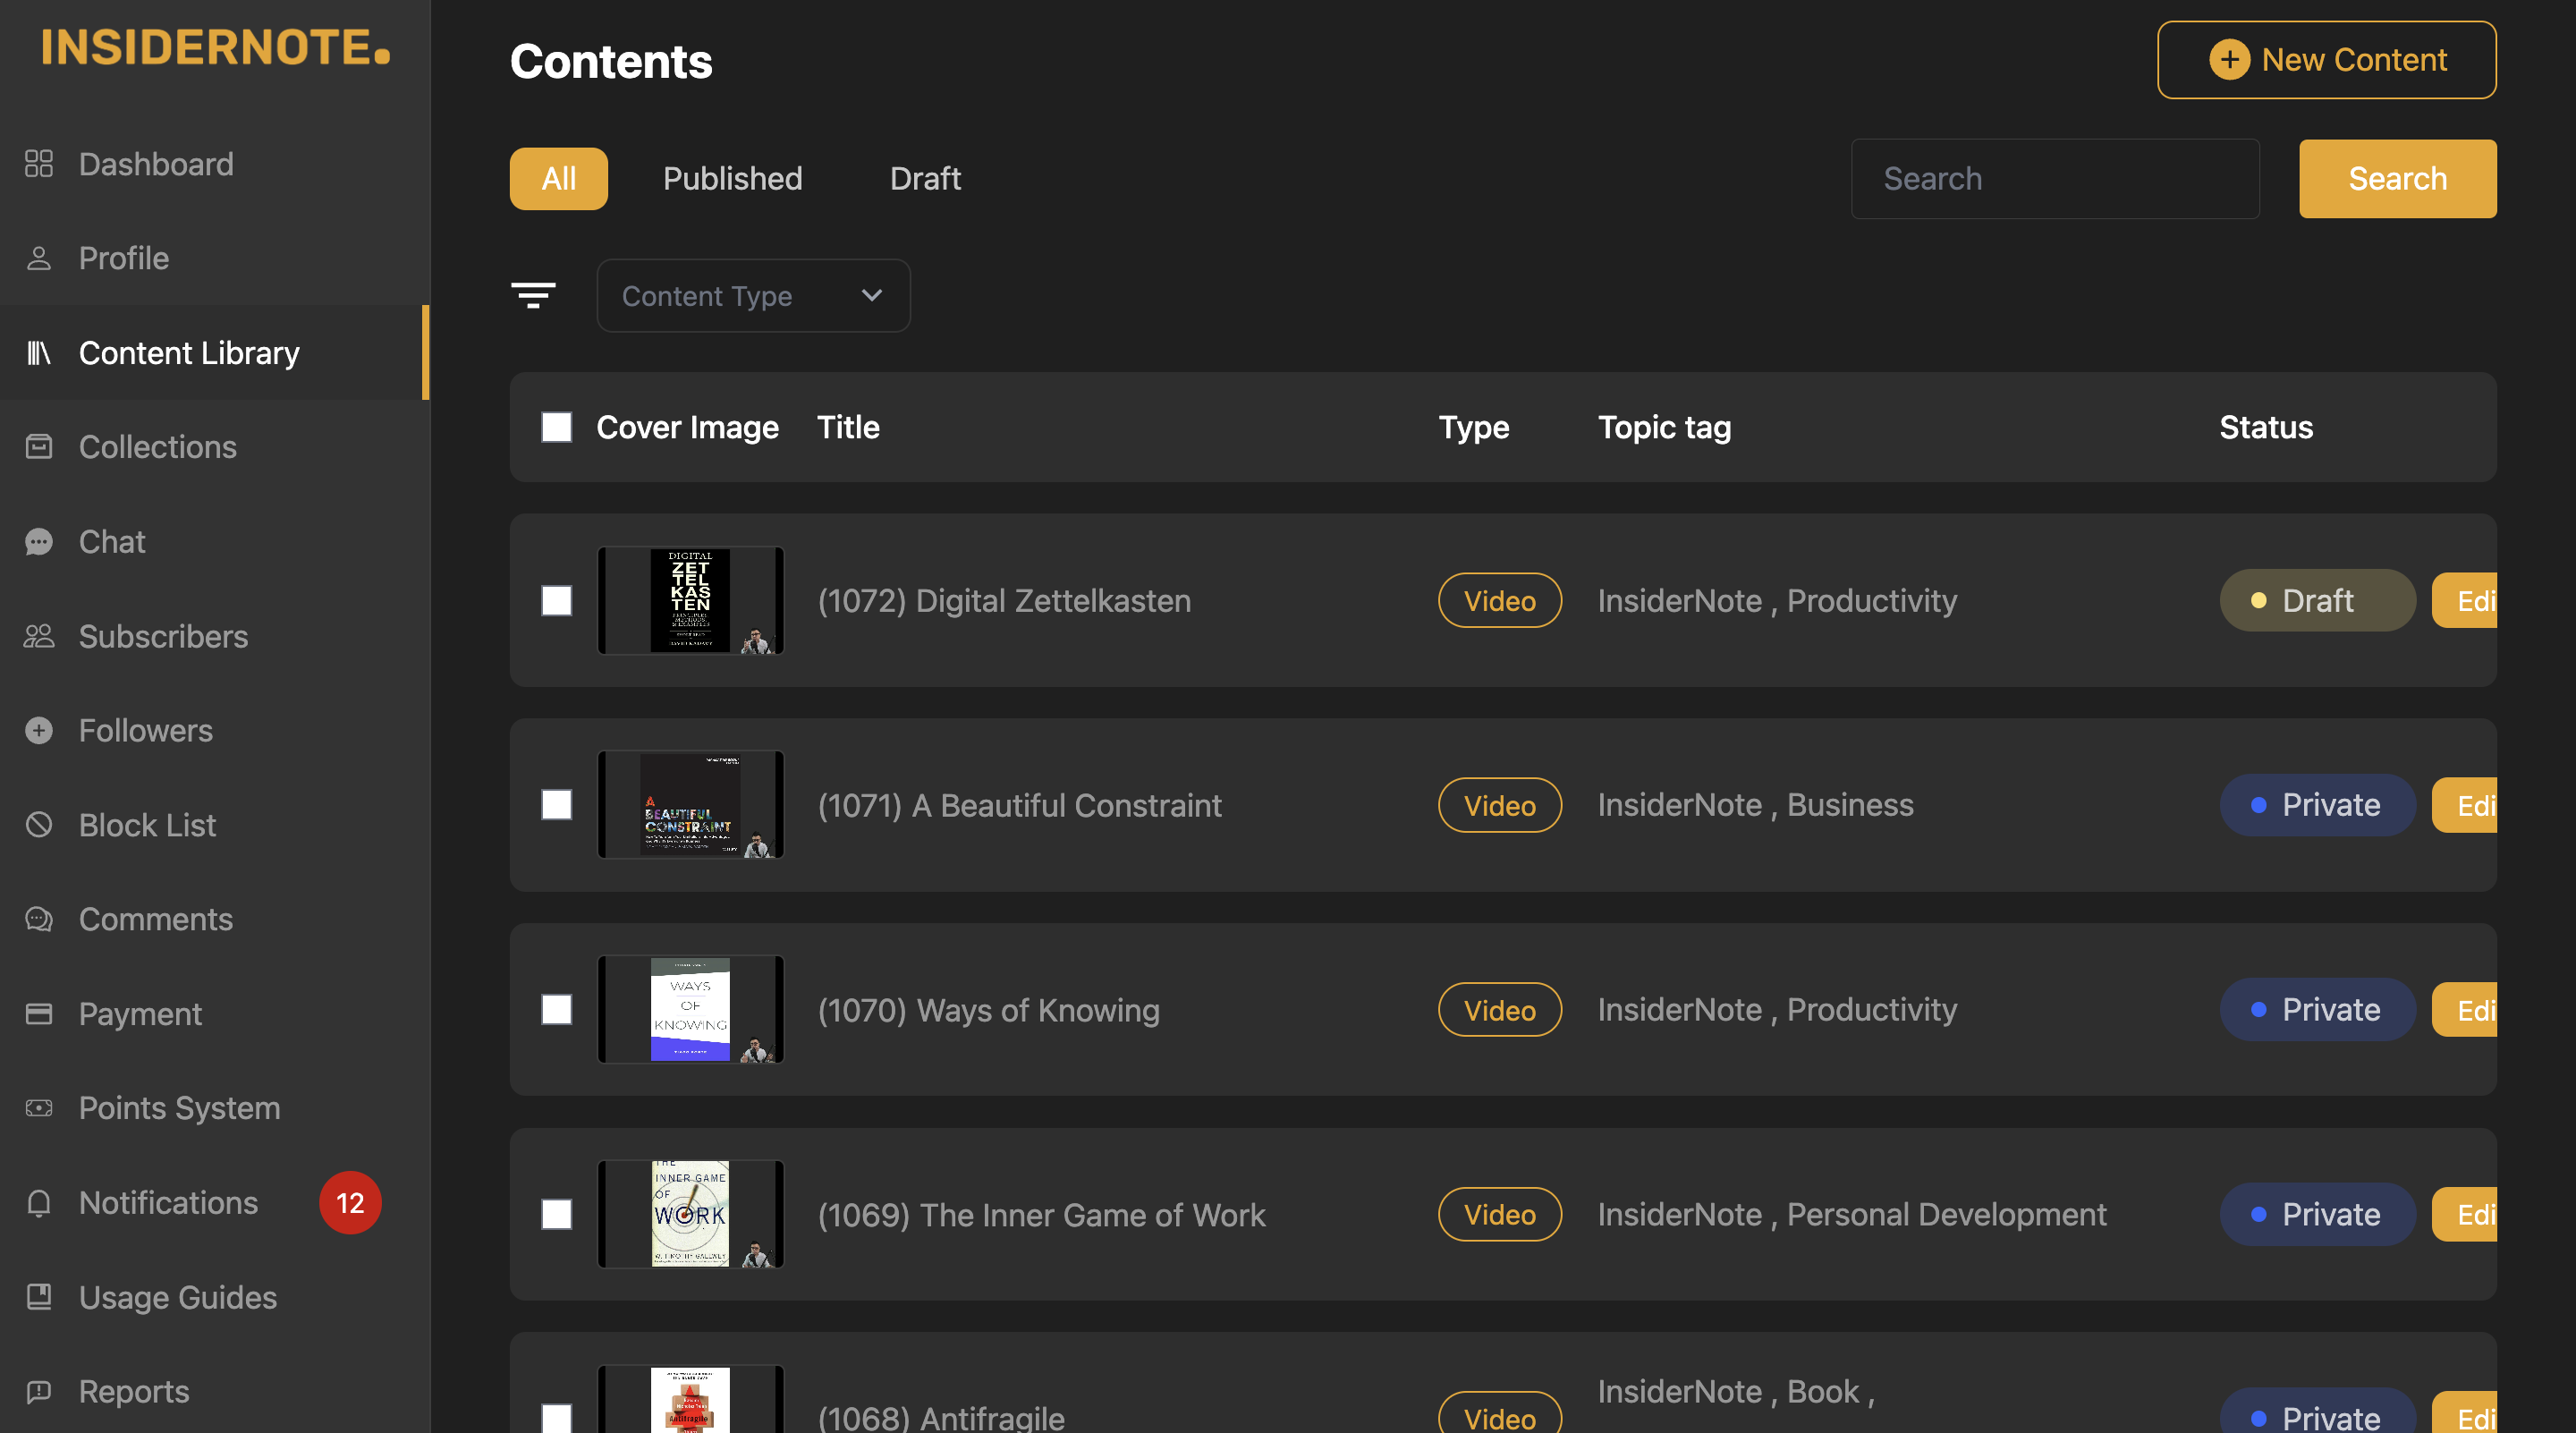Open the Digital Zettelkasten cover thumbnail
This screenshot has height=1433, width=2576.
point(691,601)
